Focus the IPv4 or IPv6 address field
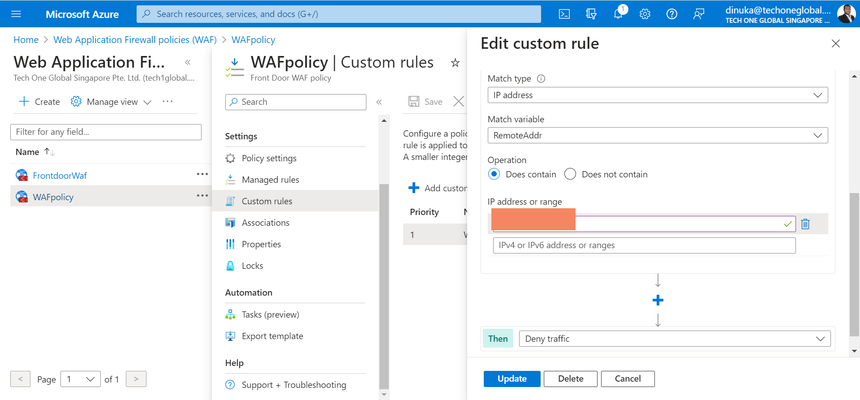This screenshot has height=400, width=860. [644, 245]
